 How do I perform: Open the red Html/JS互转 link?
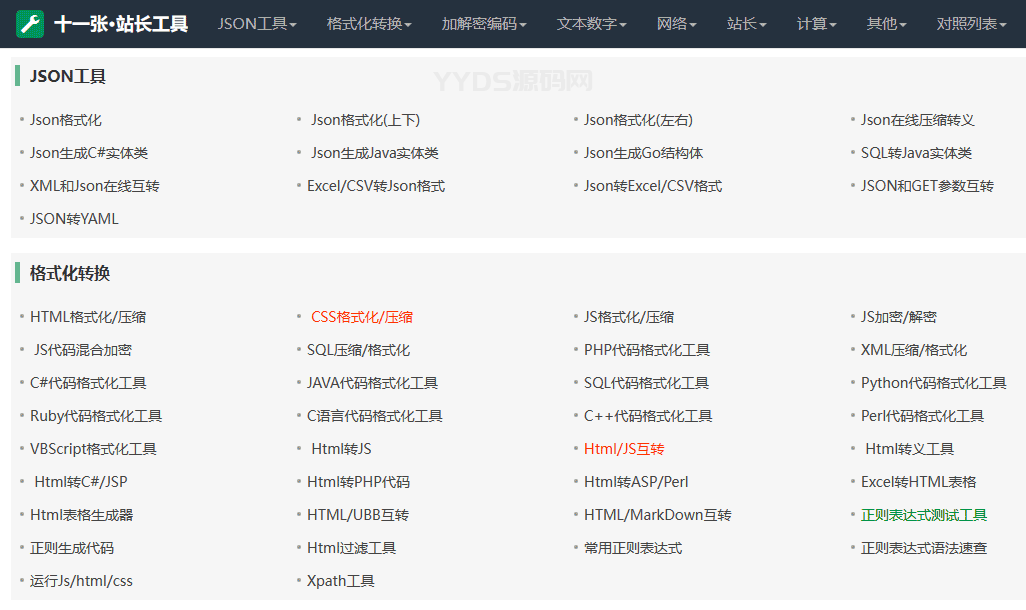[624, 449]
